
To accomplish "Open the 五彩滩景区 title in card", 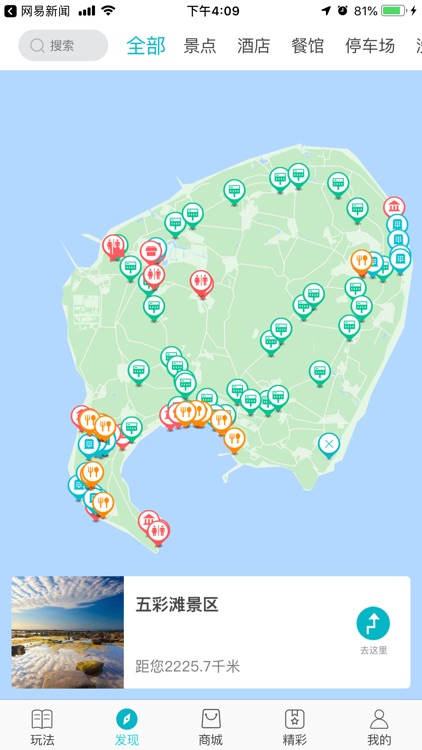I will [177, 606].
